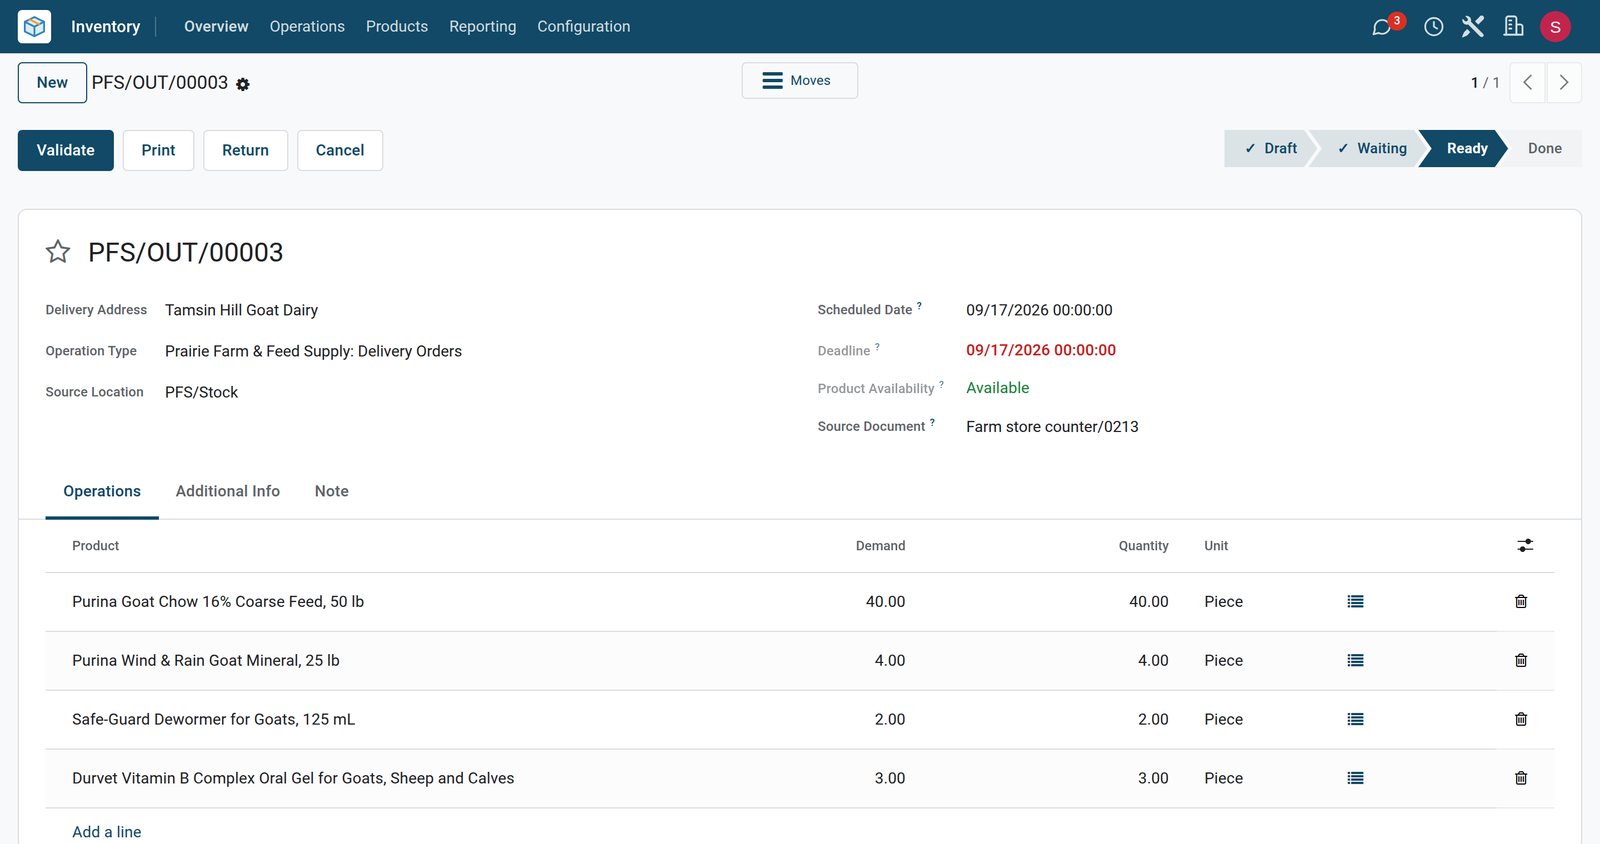1600x844 pixels.
Task: Switch to the Additional Info tab
Action: coord(228,491)
